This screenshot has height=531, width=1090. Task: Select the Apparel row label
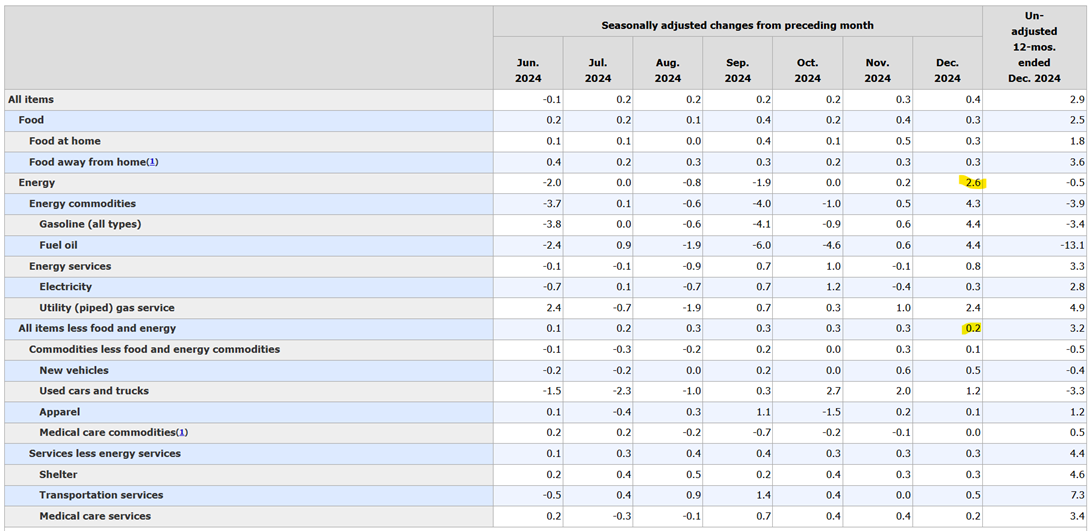(60, 412)
